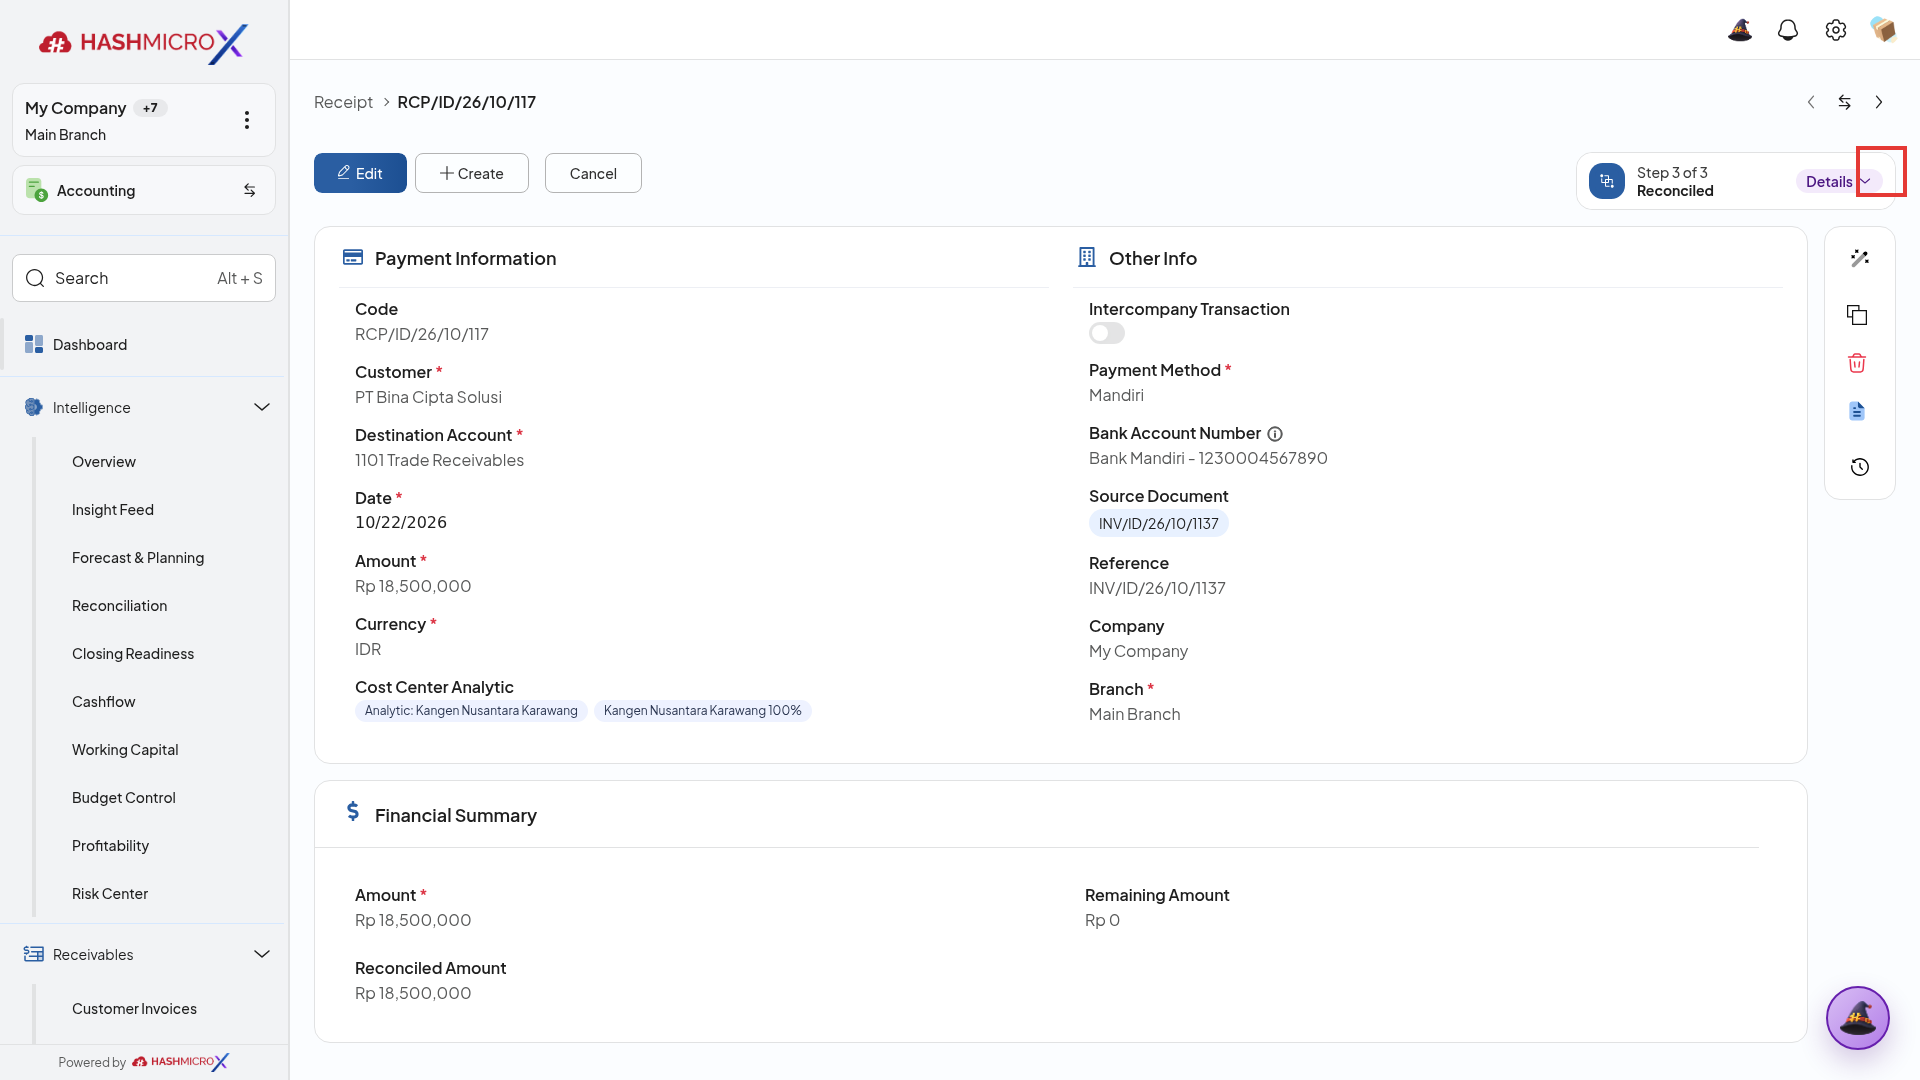Open settings gear in top bar
1920x1080 pixels.
click(x=1836, y=30)
